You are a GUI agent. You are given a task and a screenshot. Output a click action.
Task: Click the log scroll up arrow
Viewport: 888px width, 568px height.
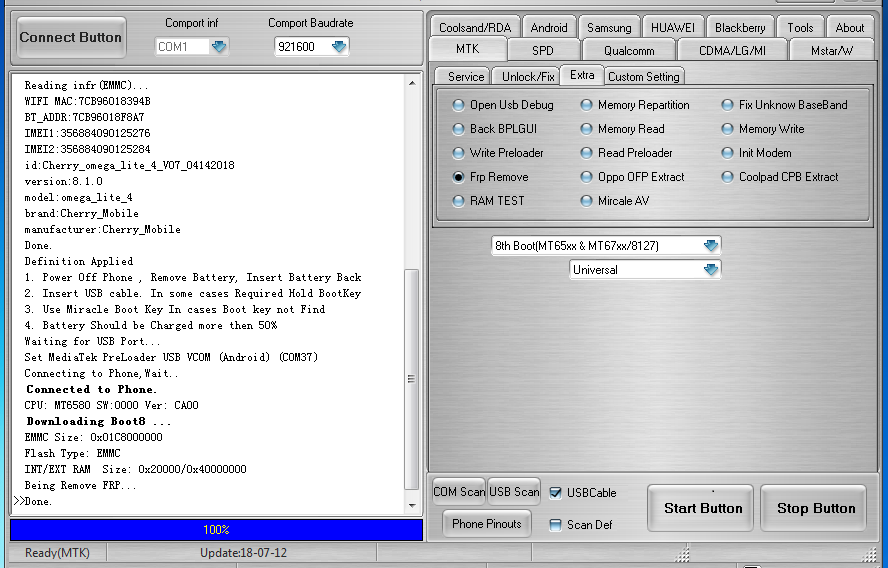coord(412,83)
